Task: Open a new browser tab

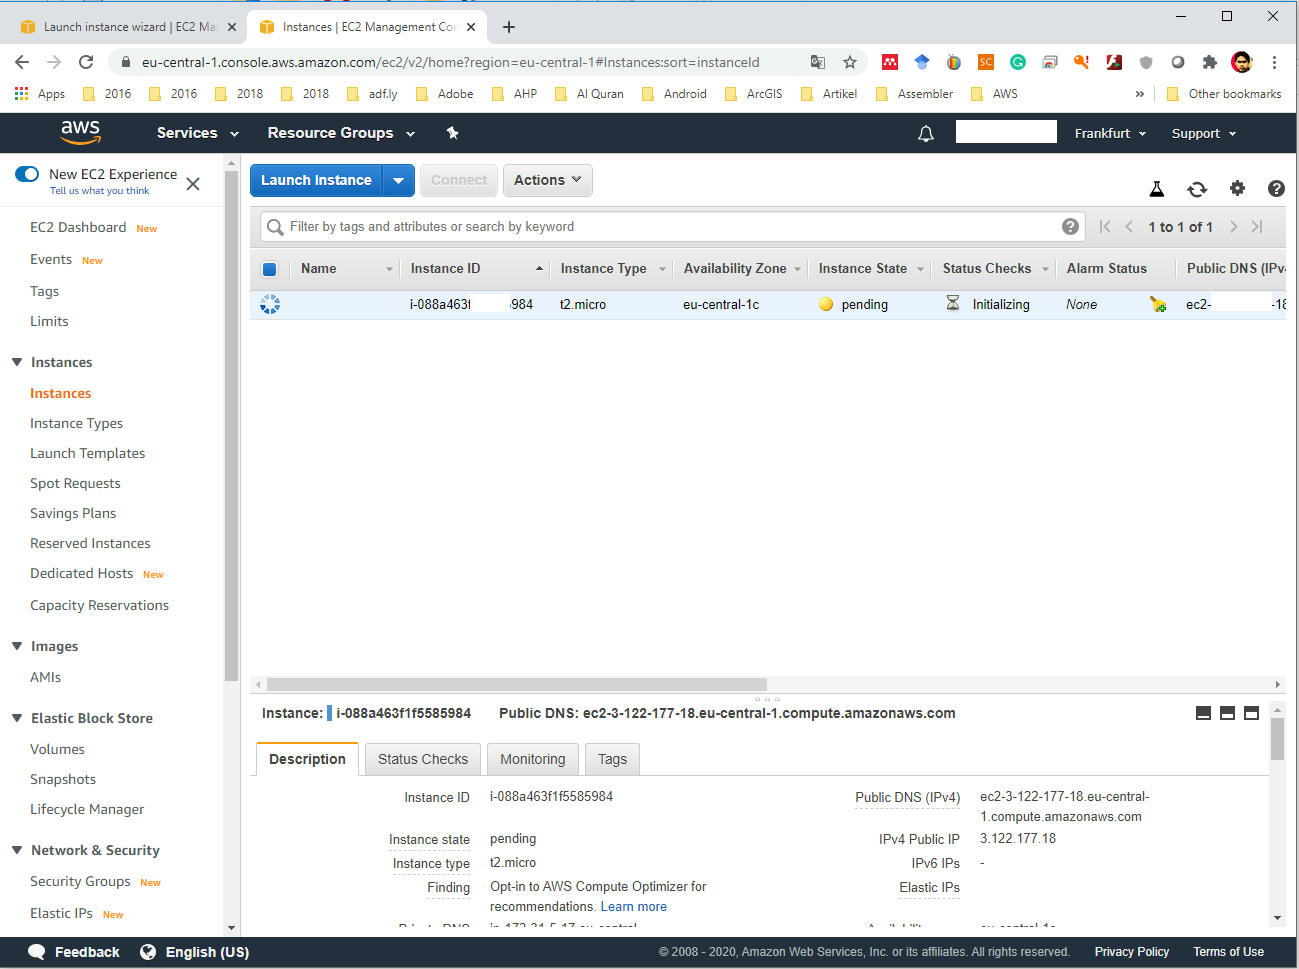Action: tap(508, 27)
